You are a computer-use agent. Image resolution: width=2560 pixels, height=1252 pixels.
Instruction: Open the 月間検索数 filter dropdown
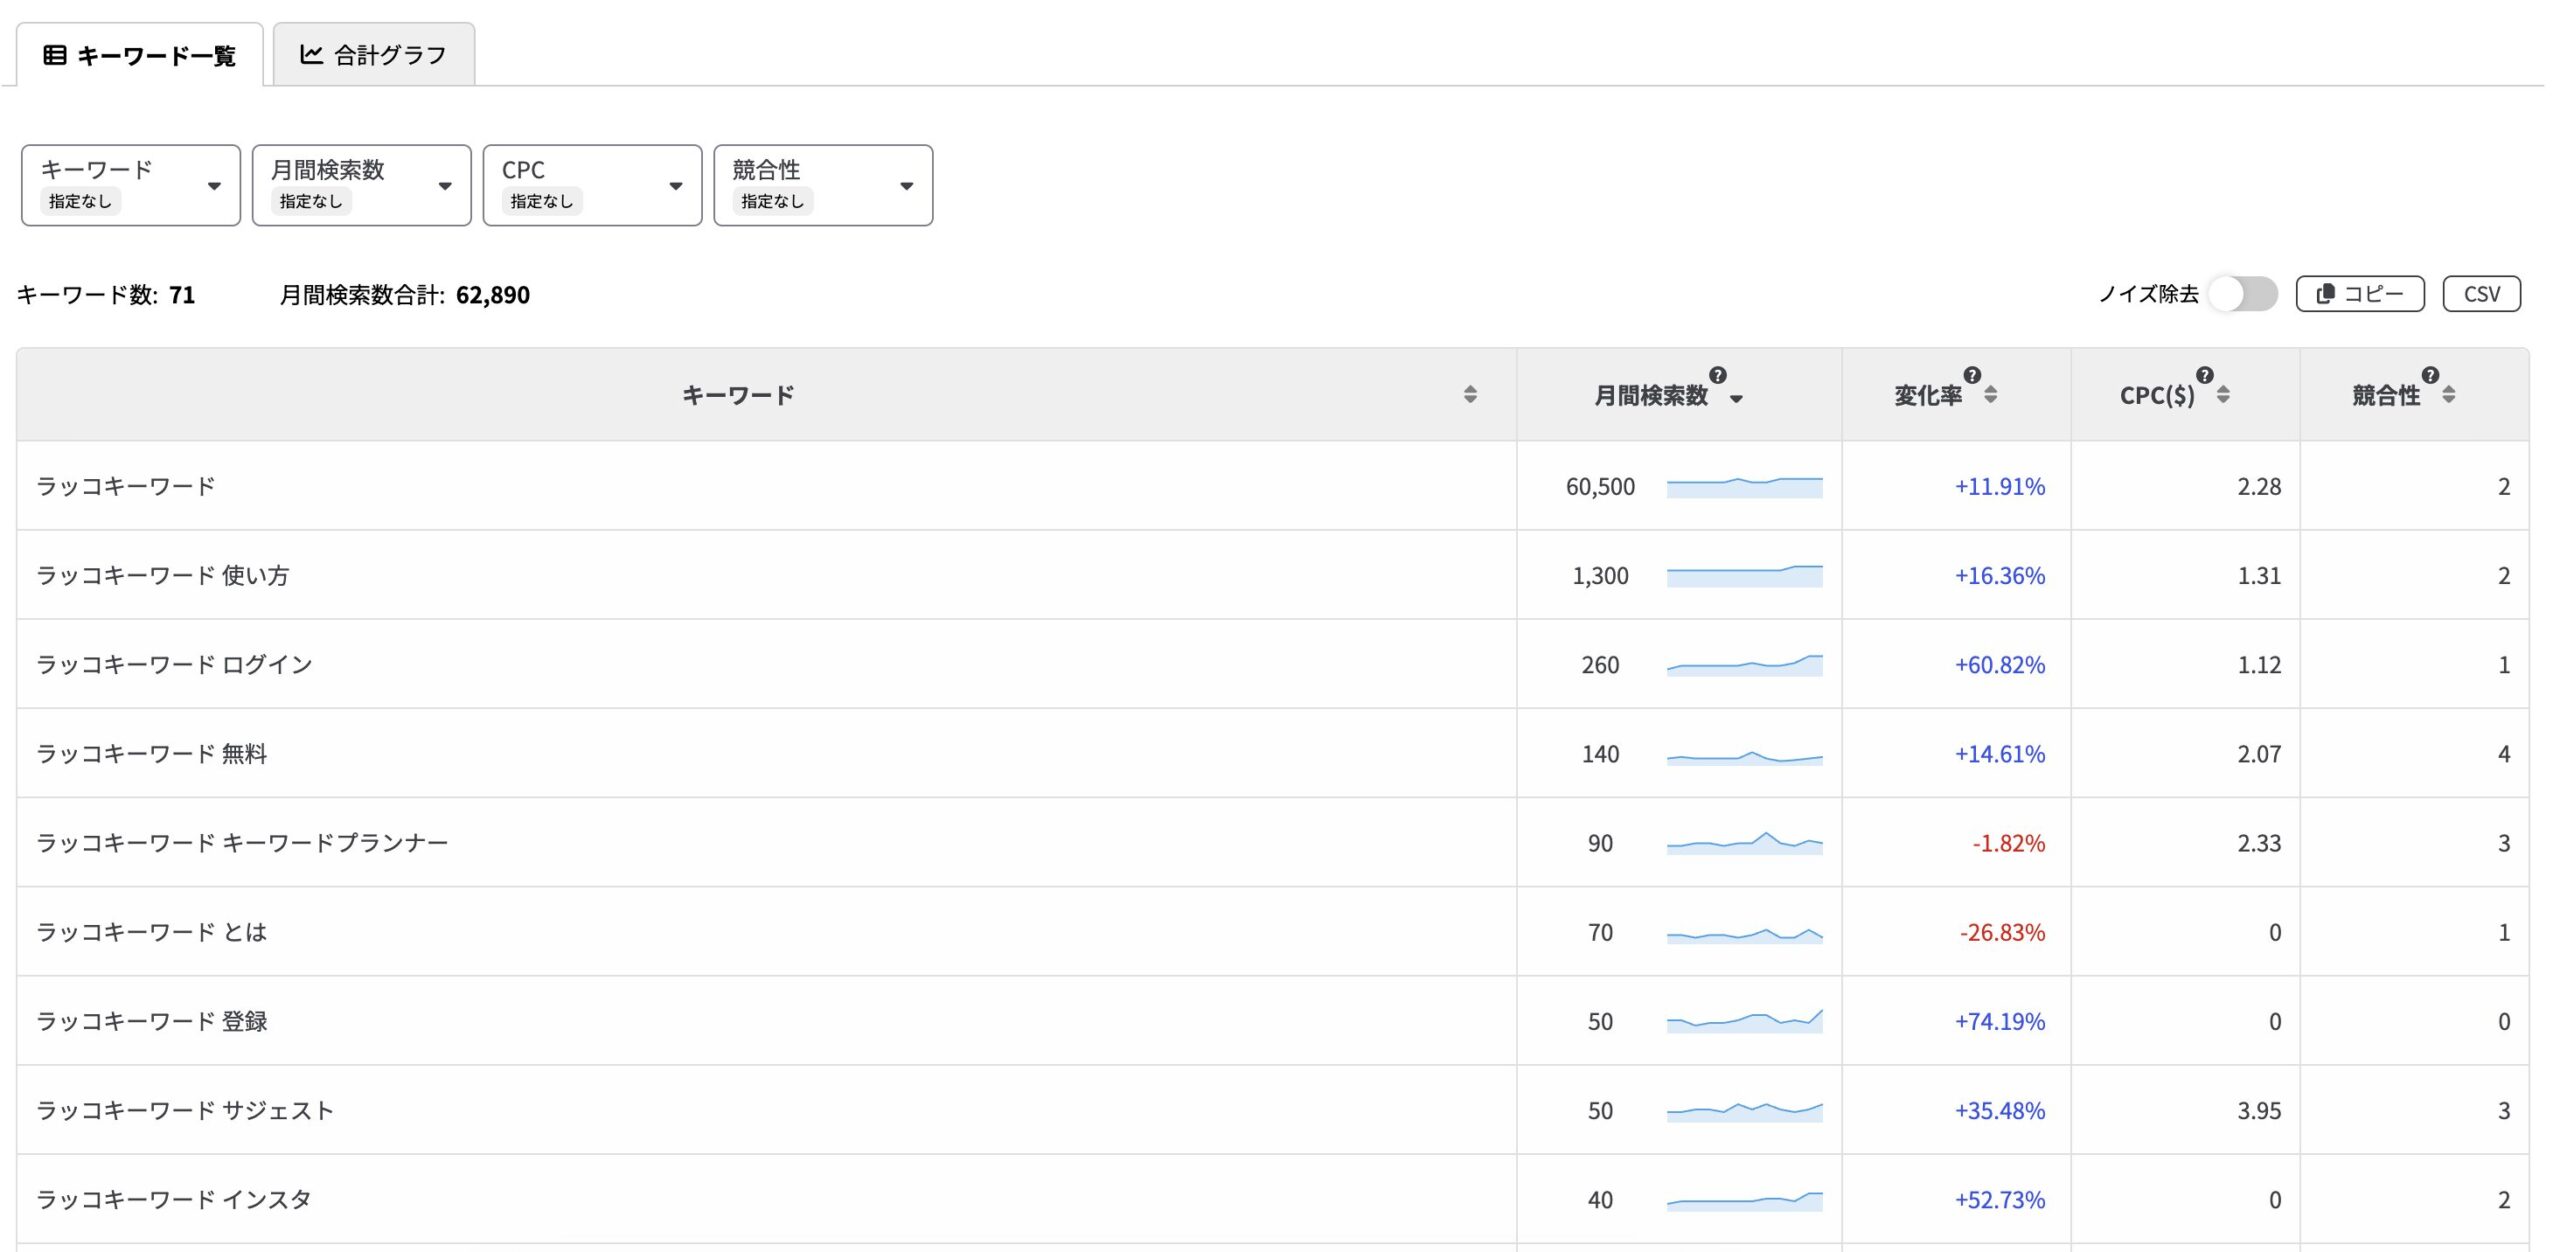coord(362,185)
